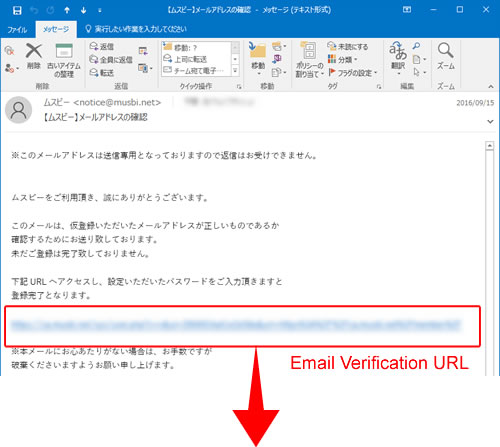
Task: Open クイック操作 dialog launcher
Action: 239,87
